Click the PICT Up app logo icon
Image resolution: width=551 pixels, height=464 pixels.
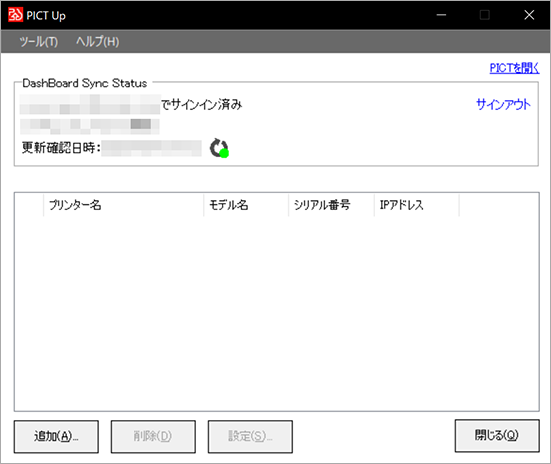click(x=15, y=15)
